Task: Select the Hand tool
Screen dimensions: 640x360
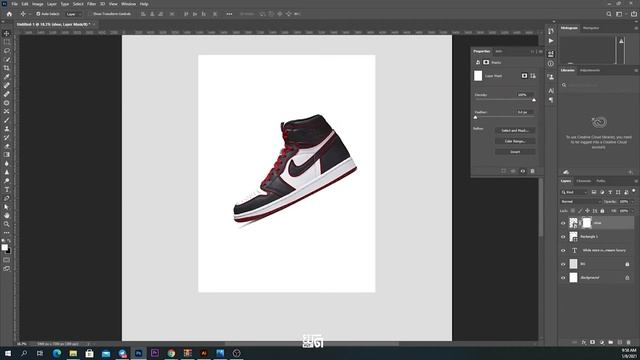Action: click(7, 216)
